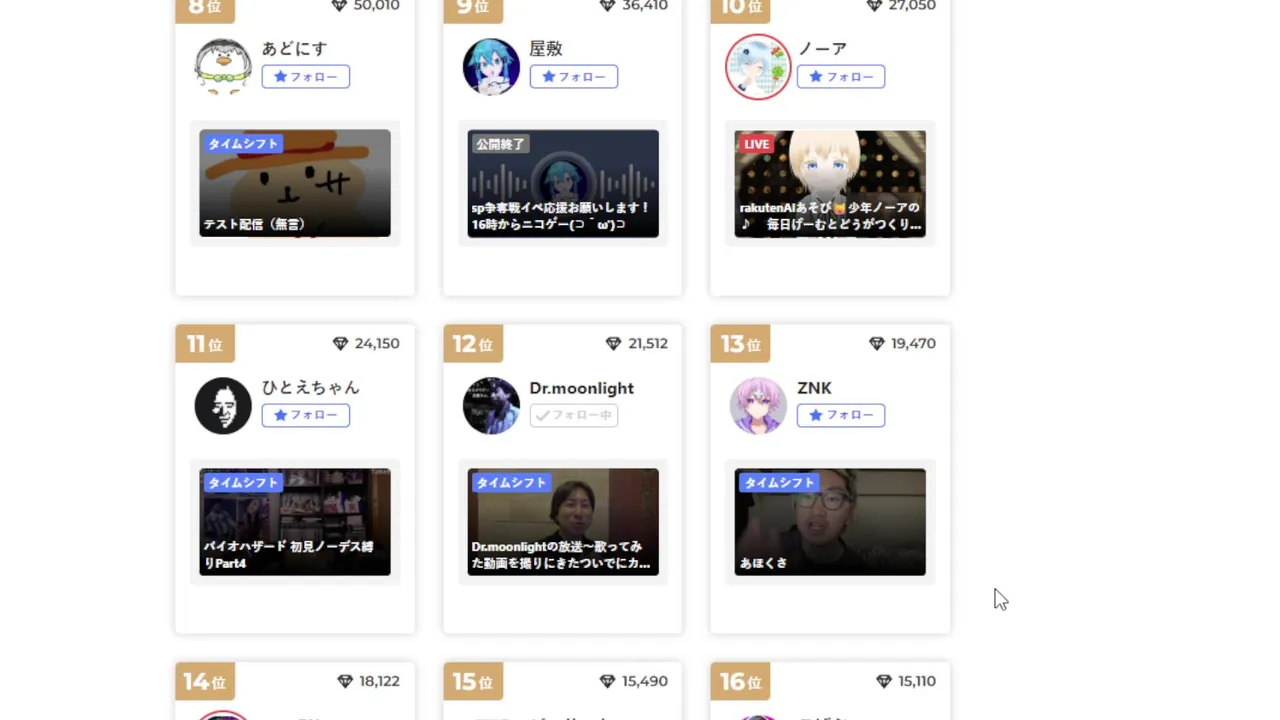1280x720 pixels.
Task: Toggle follow for ZNK
Action: 841,415
